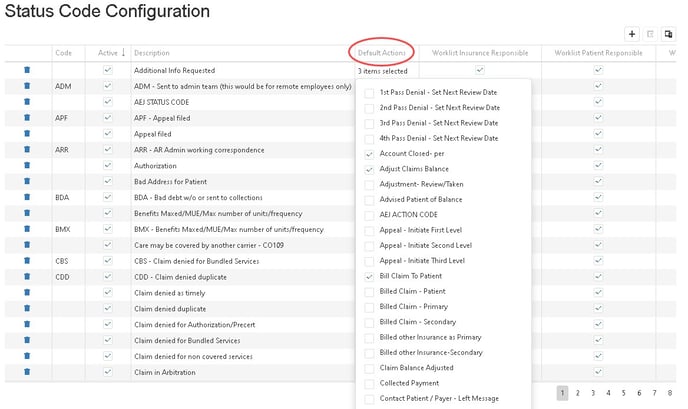Delete the Claim in Arbitration row
This screenshot has width=688, height=409.
coord(27,372)
